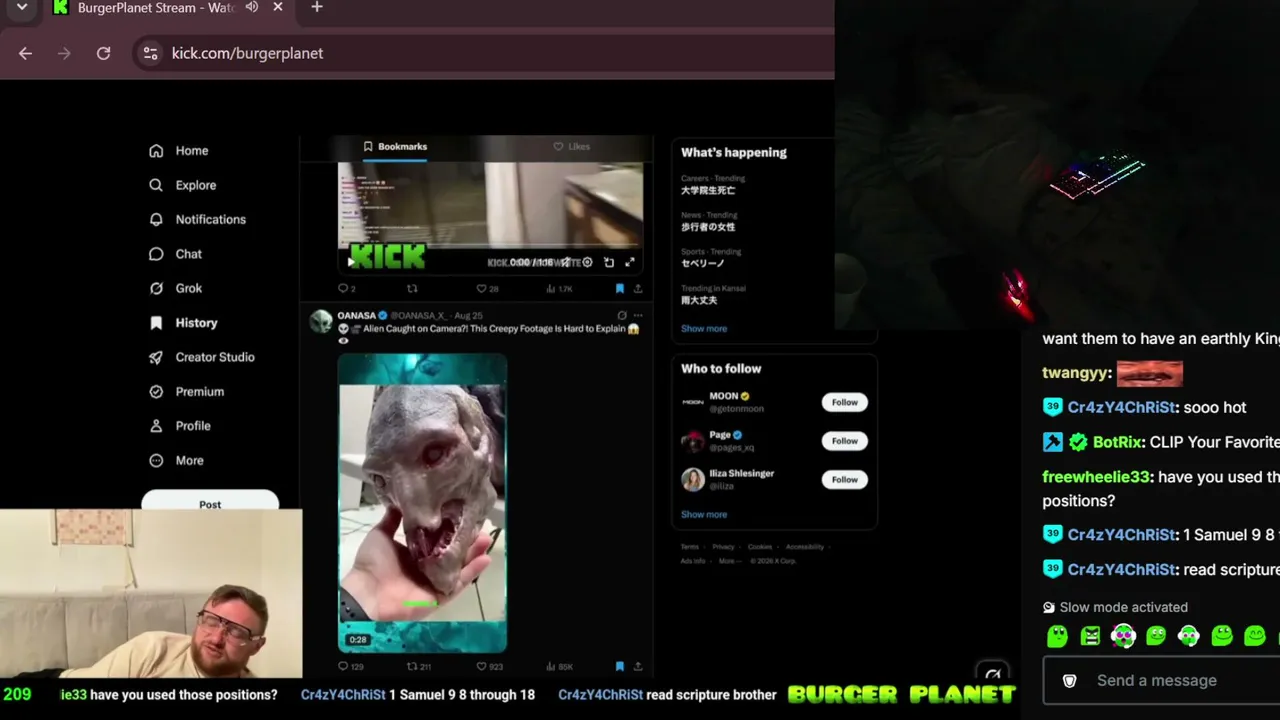Follow the Page account

pyautogui.click(x=845, y=441)
